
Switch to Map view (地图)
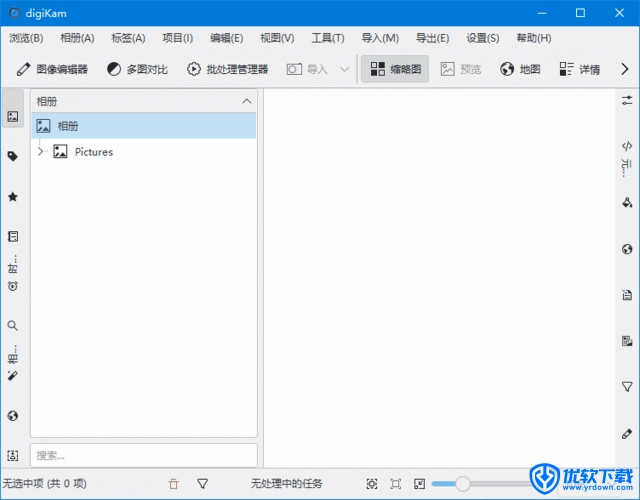click(520, 69)
